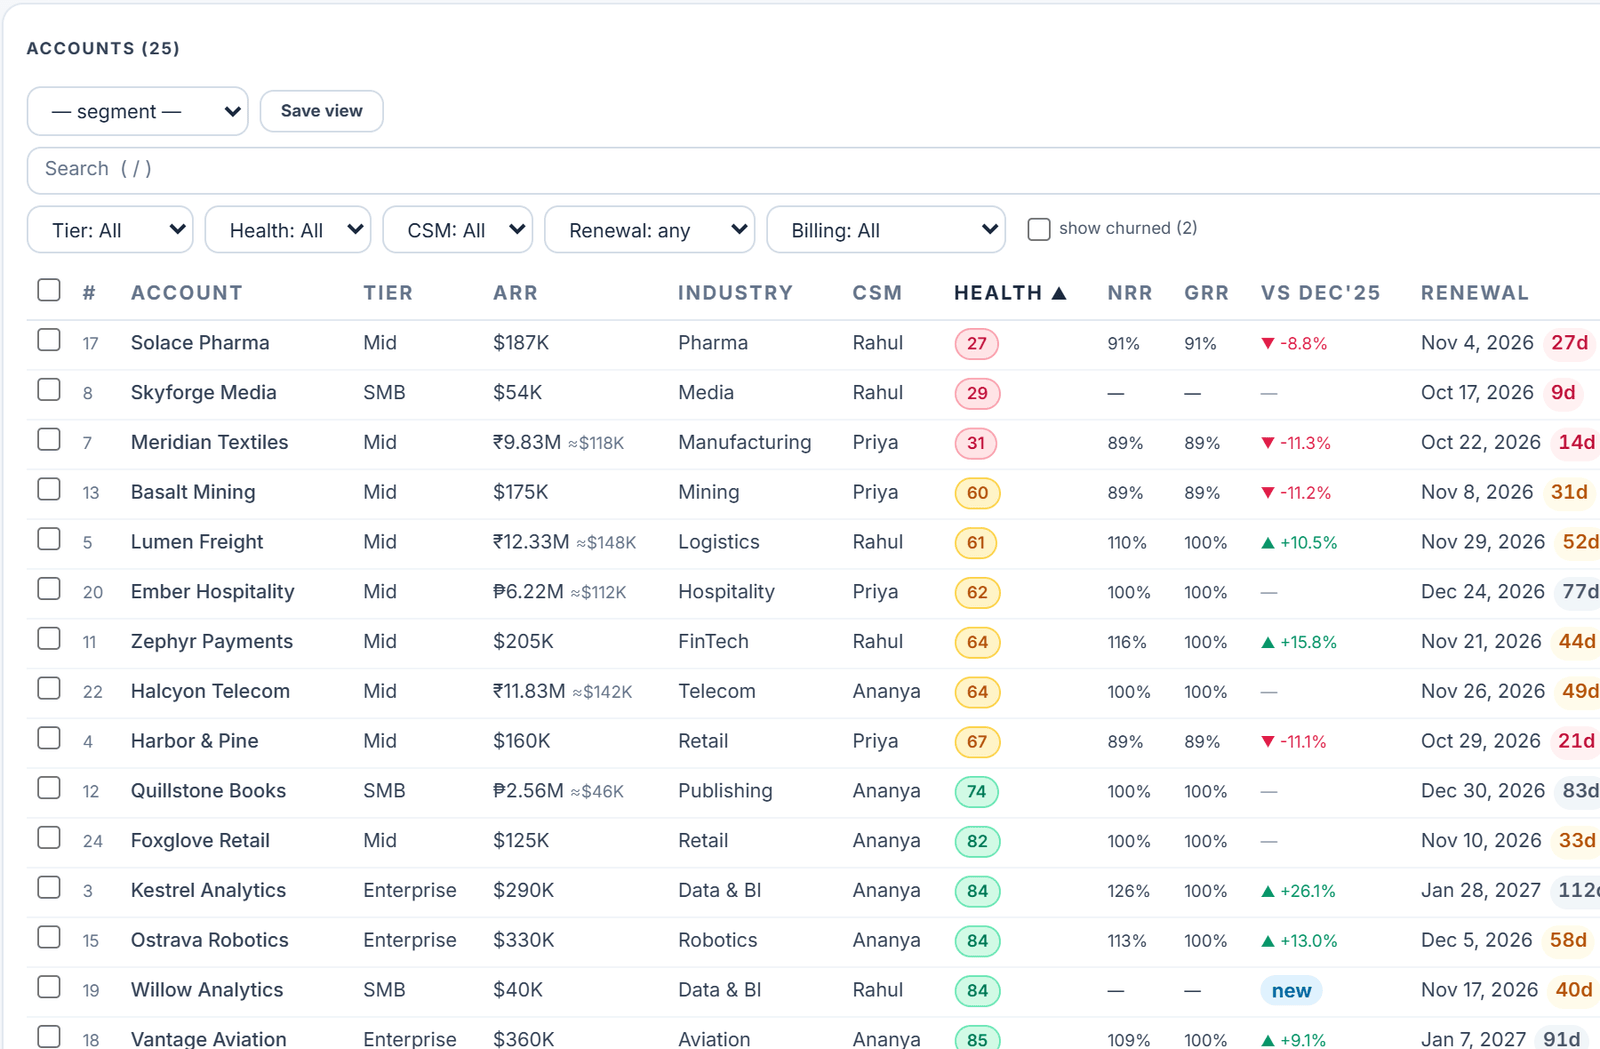Click the ACCOUNTS (25) heading
Image resolution: width=1600 pixels, height=1049 pixels.
[x=103, y=48]
